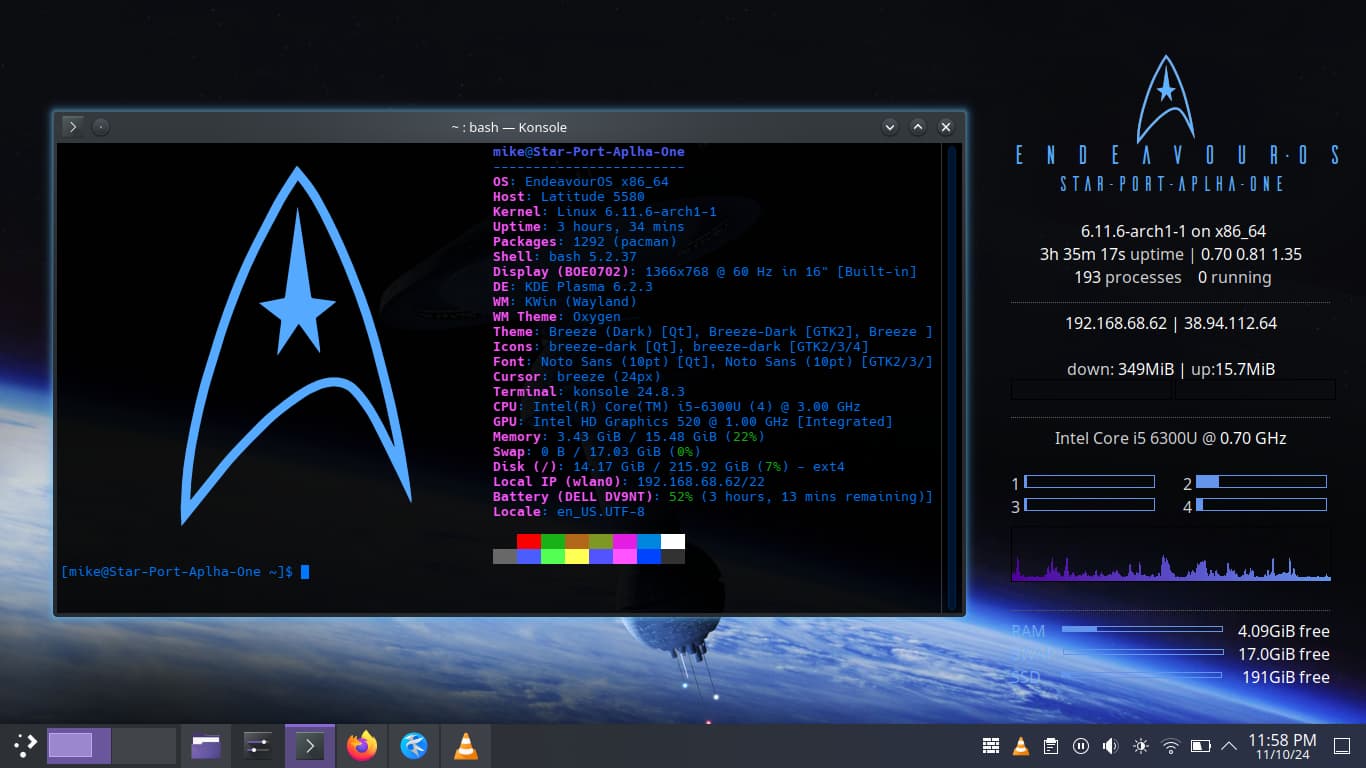Click the Show Desktop panel button
The image size is (1366, 768).
[x=1342, y=746]
